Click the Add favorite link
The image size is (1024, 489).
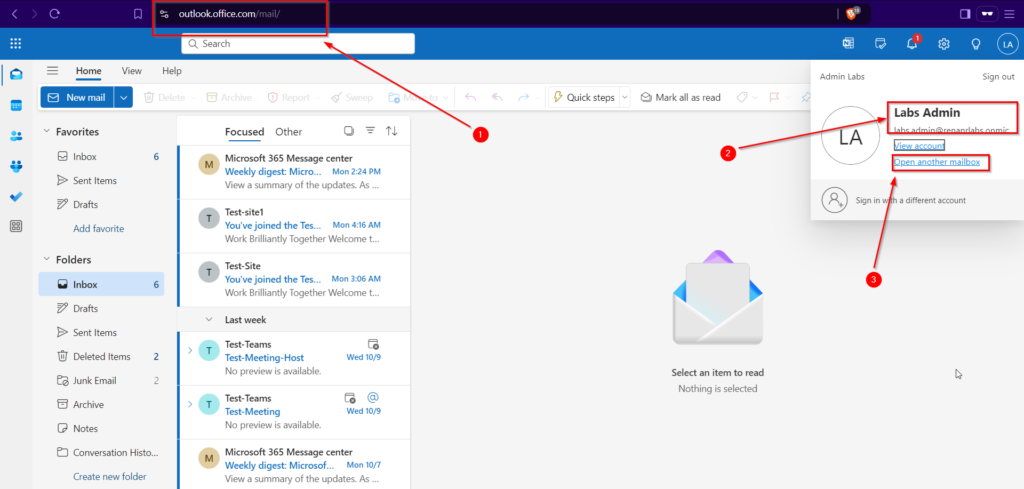(99, 229)
